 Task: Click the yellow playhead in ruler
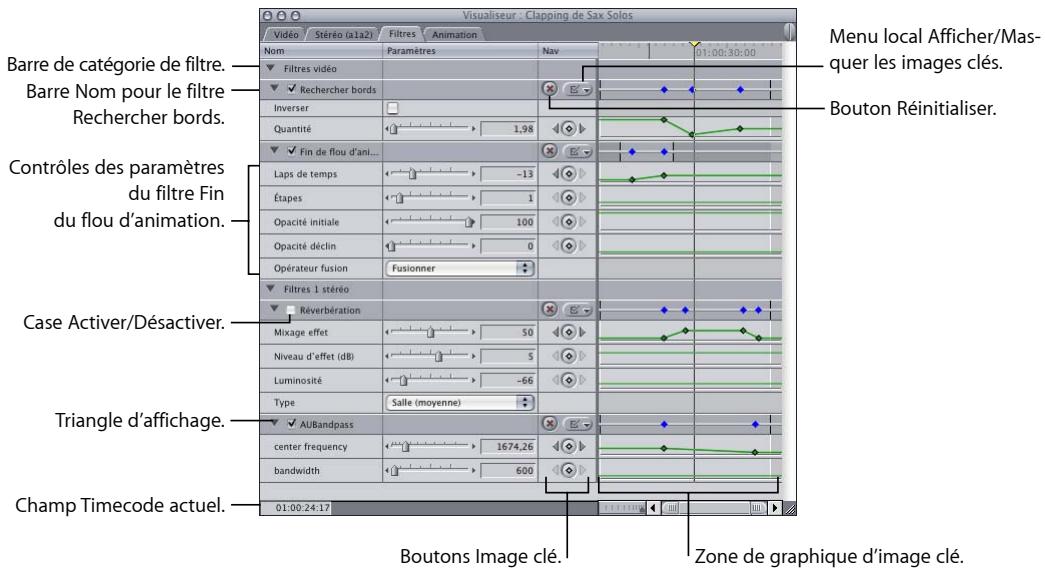[694, 43]
